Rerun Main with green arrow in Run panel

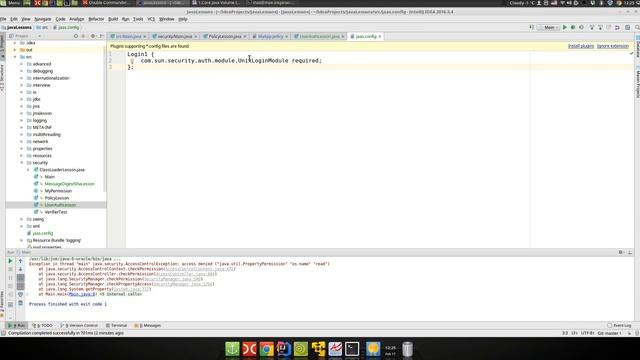pos(10,261)
